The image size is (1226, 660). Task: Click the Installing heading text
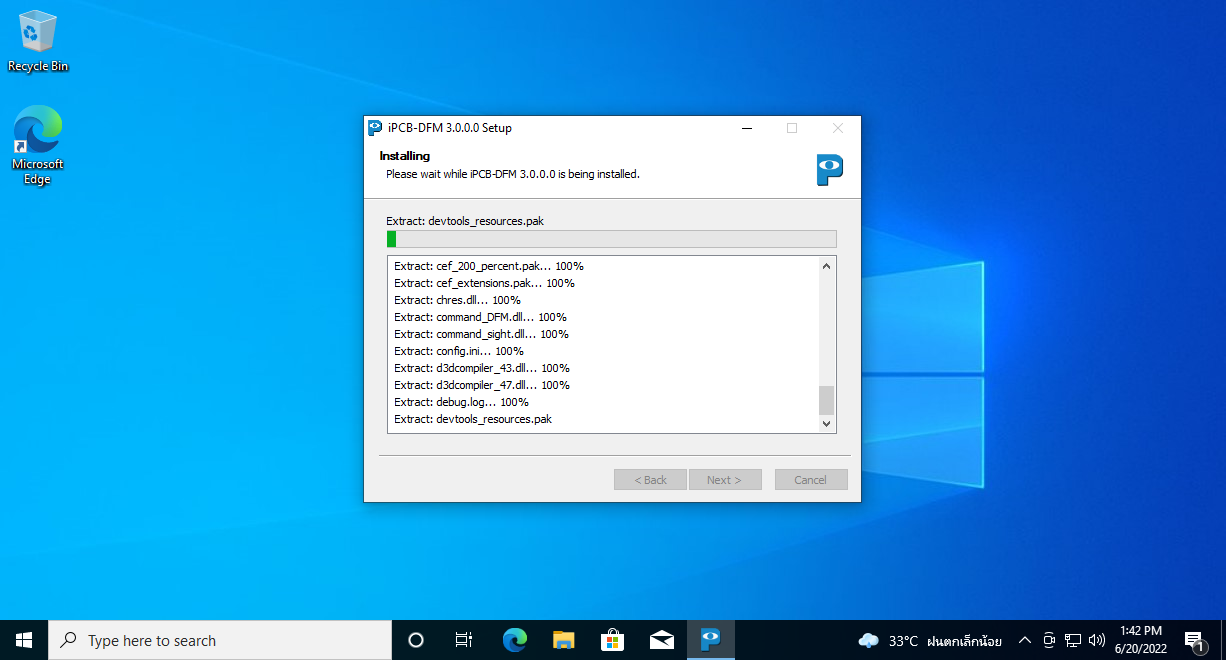(x=405, y=156)
